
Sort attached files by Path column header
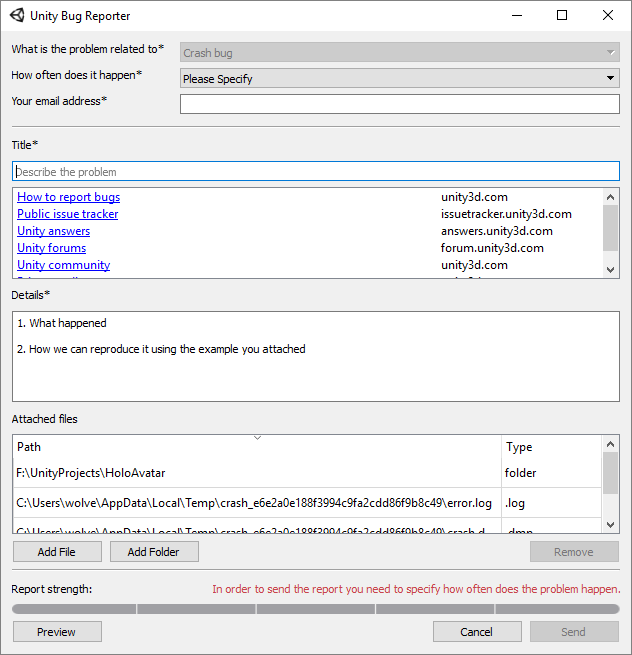coord(257,447)
